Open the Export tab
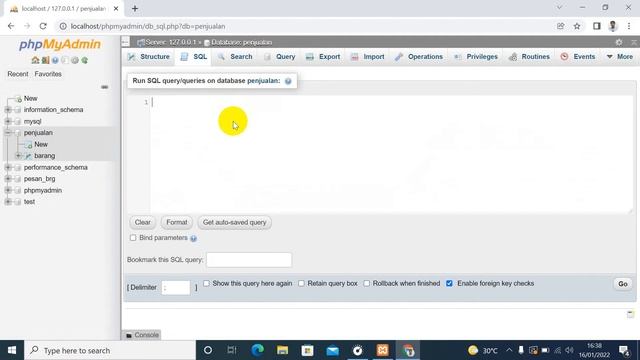The width and height of the screenshot is (640, 360). [x=323, y=57]
